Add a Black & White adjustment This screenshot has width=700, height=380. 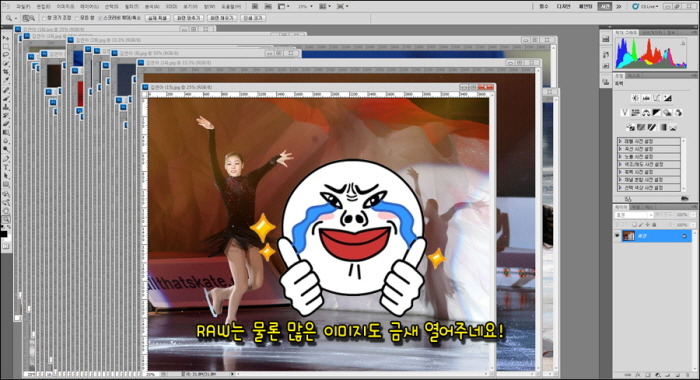point(657,113)
